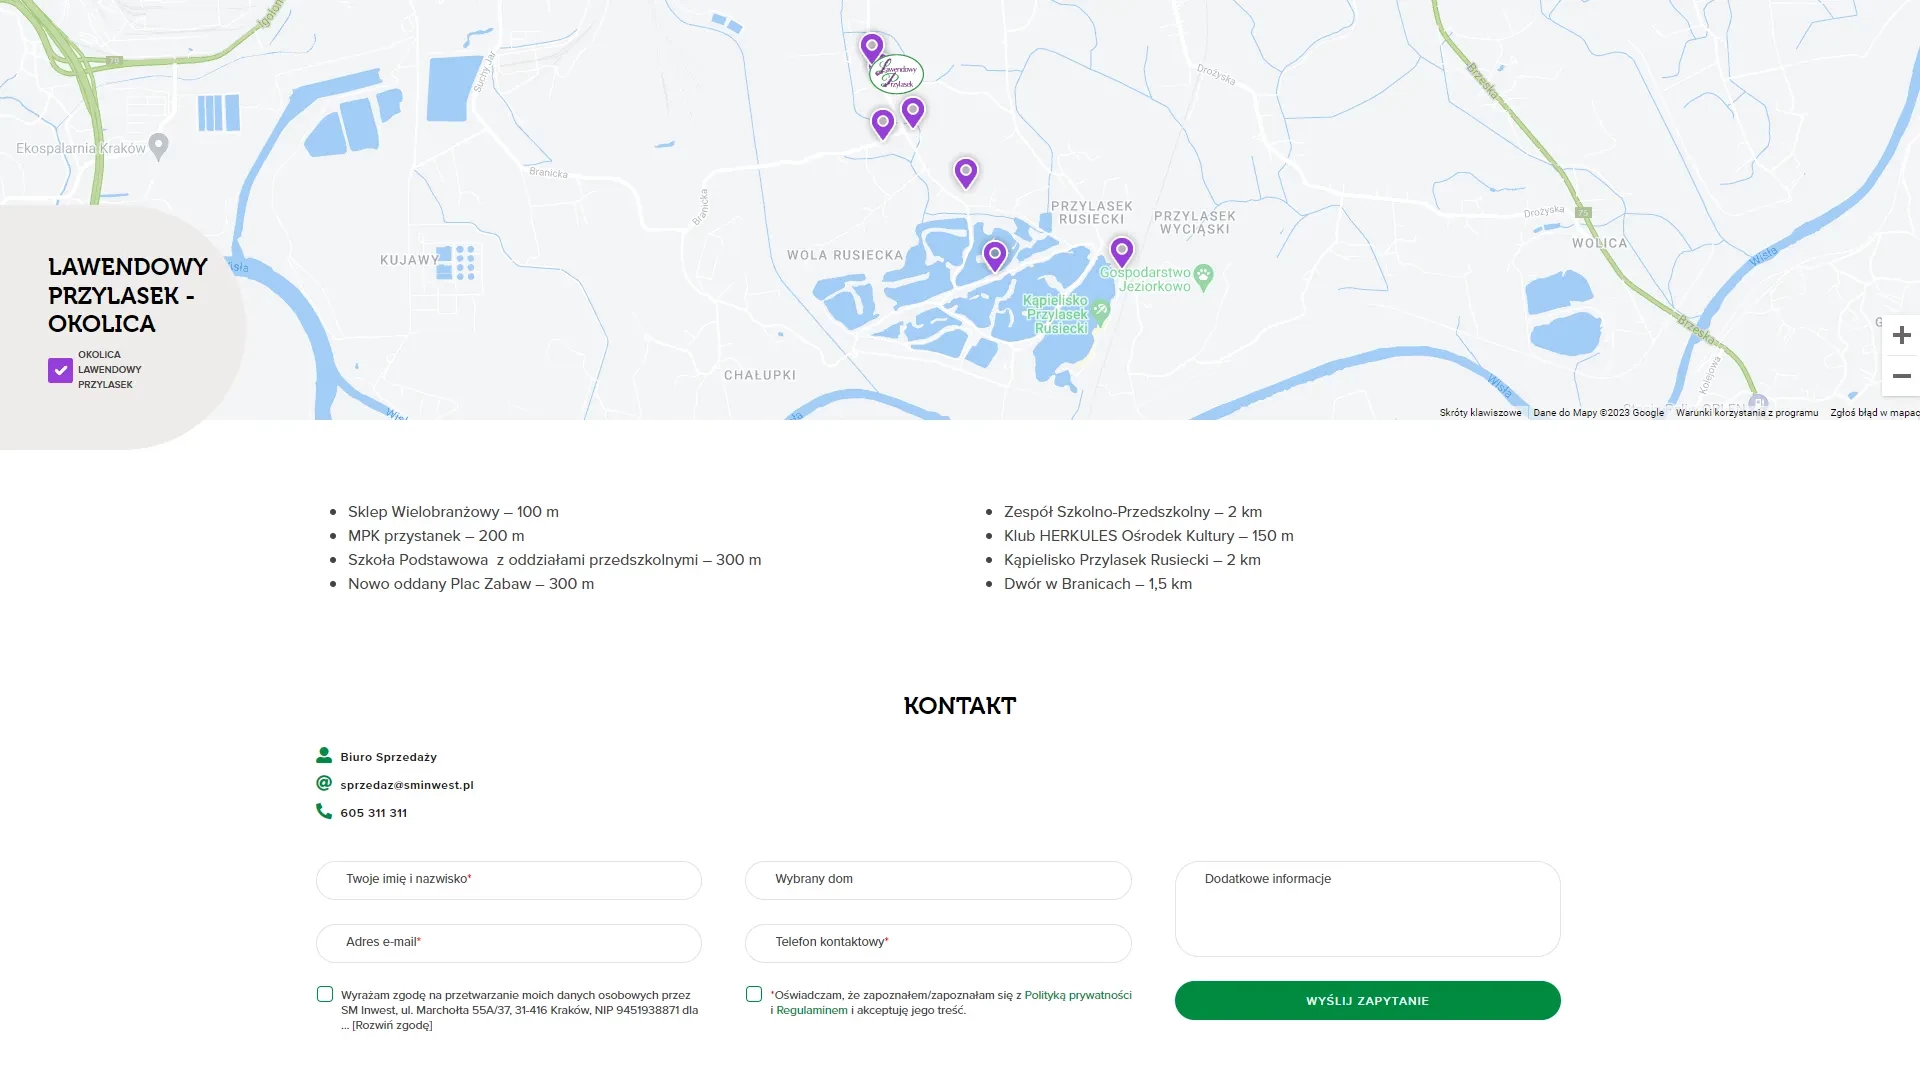Click the Kujawy grid landmark icon
This screenshot has width=1920, height=1080.
pos(456,263)
